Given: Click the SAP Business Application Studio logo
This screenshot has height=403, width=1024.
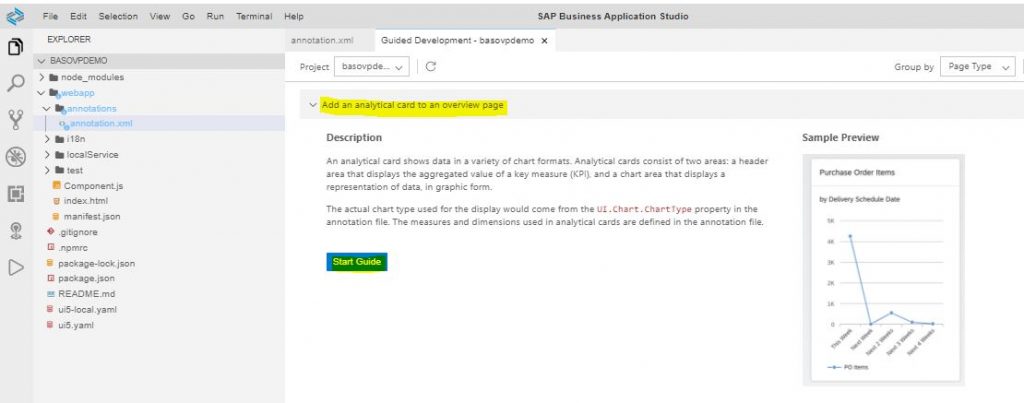Looking at the screenshot, I should click(x=15, y=16).
